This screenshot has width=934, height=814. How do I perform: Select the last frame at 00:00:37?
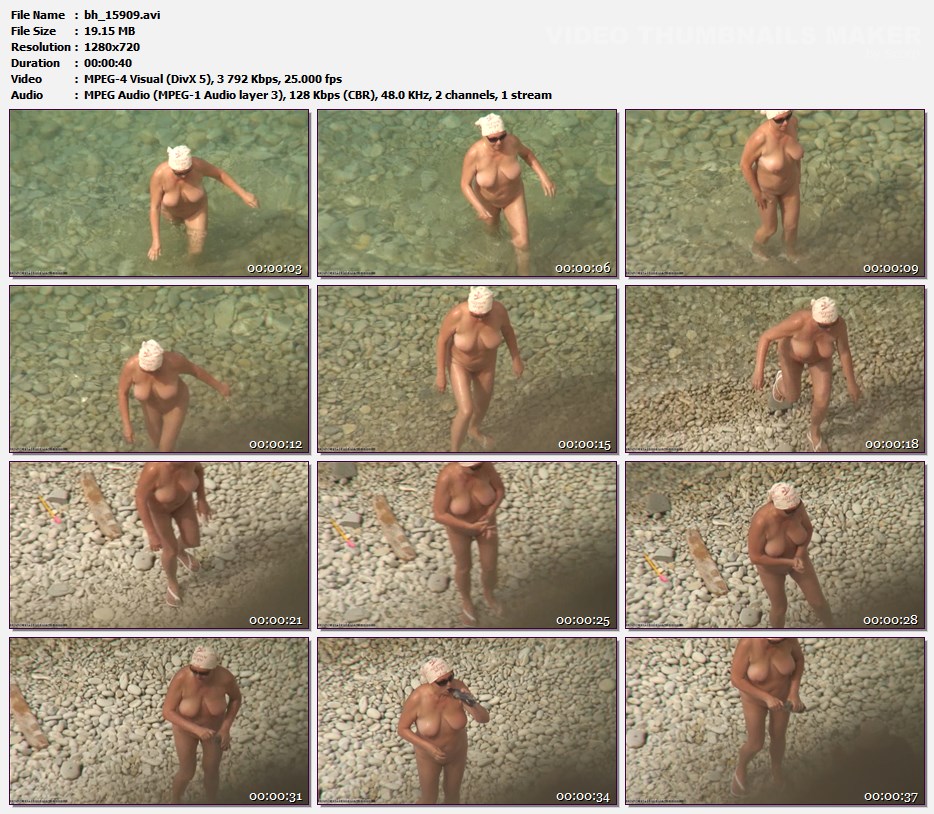(x=775, y=721)
